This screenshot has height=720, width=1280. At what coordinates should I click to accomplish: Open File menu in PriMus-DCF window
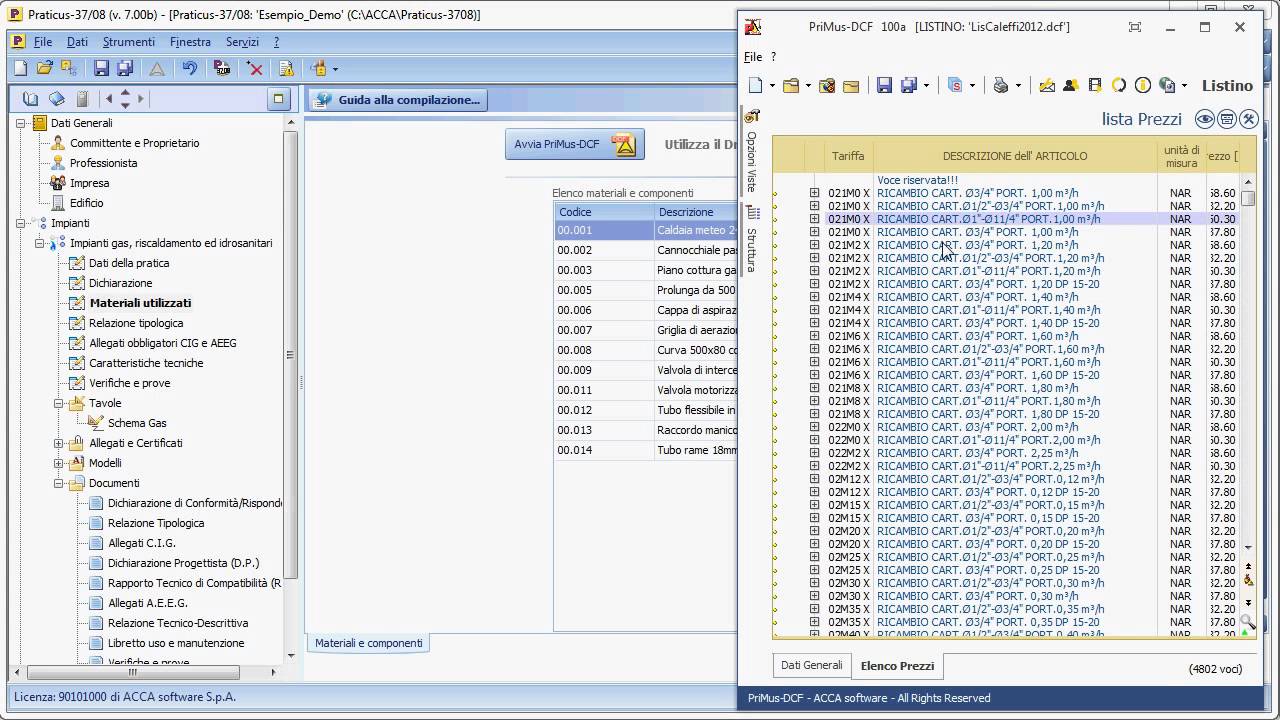(x=753, y=57)
